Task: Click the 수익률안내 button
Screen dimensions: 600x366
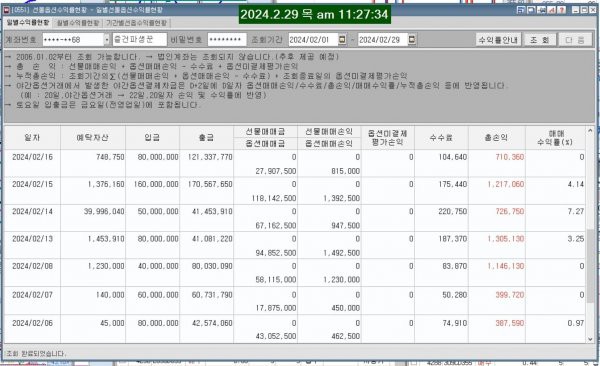Action: pos(498,39)
